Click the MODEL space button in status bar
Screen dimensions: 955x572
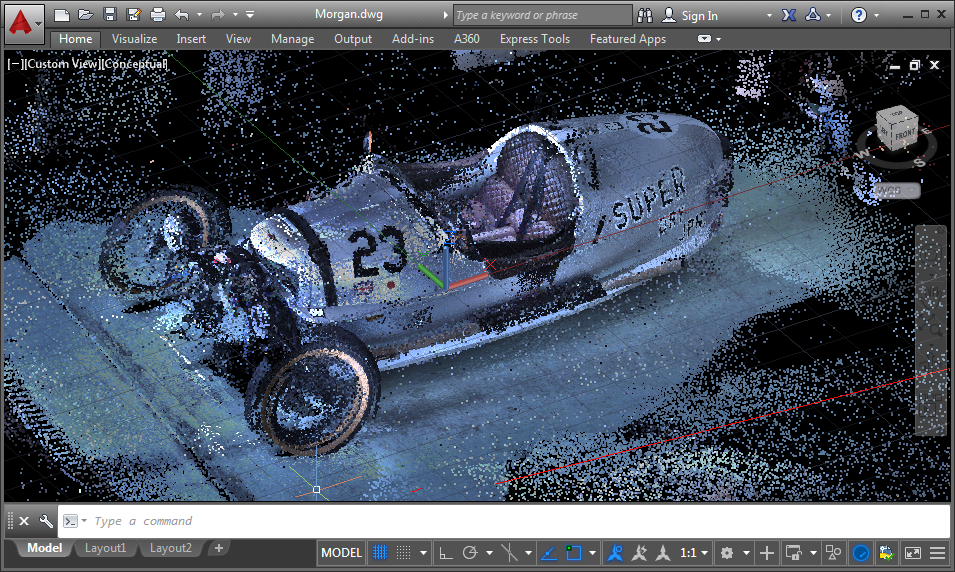tap(341, 553)
